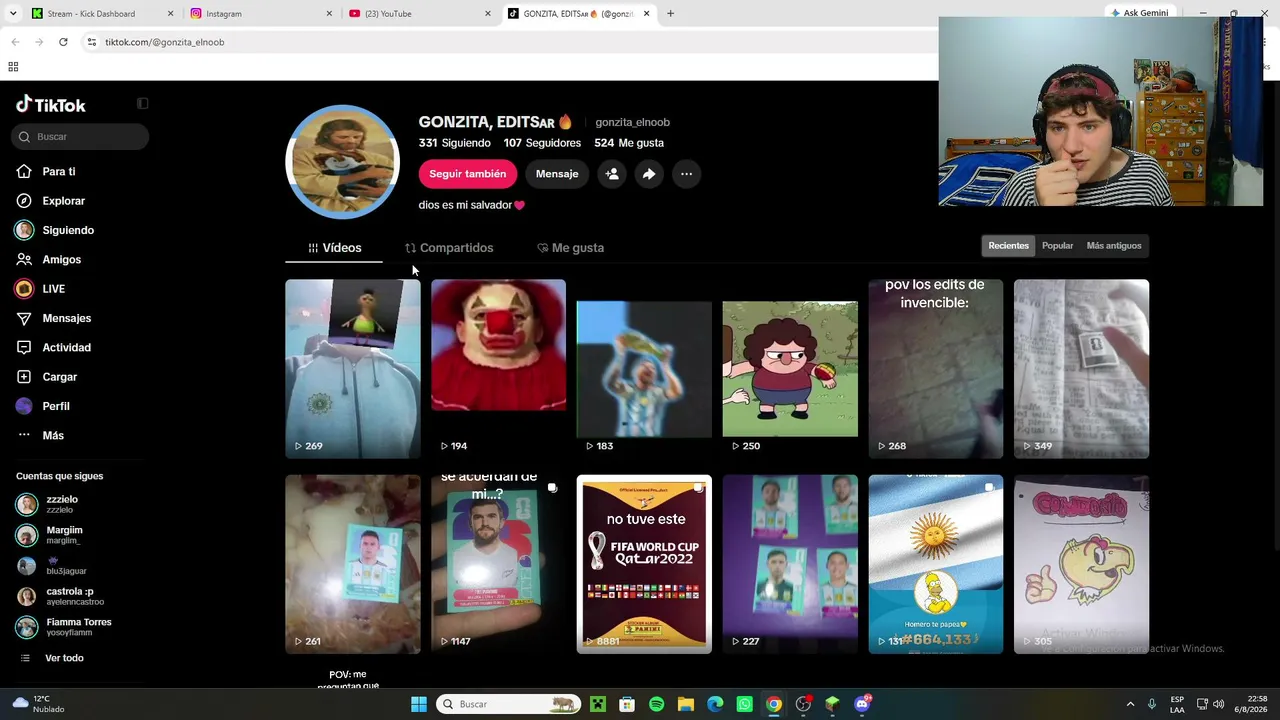Sort videos by Popular
Image resolution: width=1280 pixels, height=720 pixels.
tap(1057, 246)
